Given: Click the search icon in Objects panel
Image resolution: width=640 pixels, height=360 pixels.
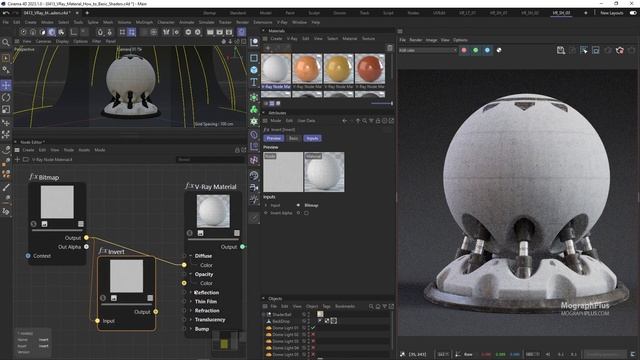Looking at the screenshot, I should click(371, 306).
